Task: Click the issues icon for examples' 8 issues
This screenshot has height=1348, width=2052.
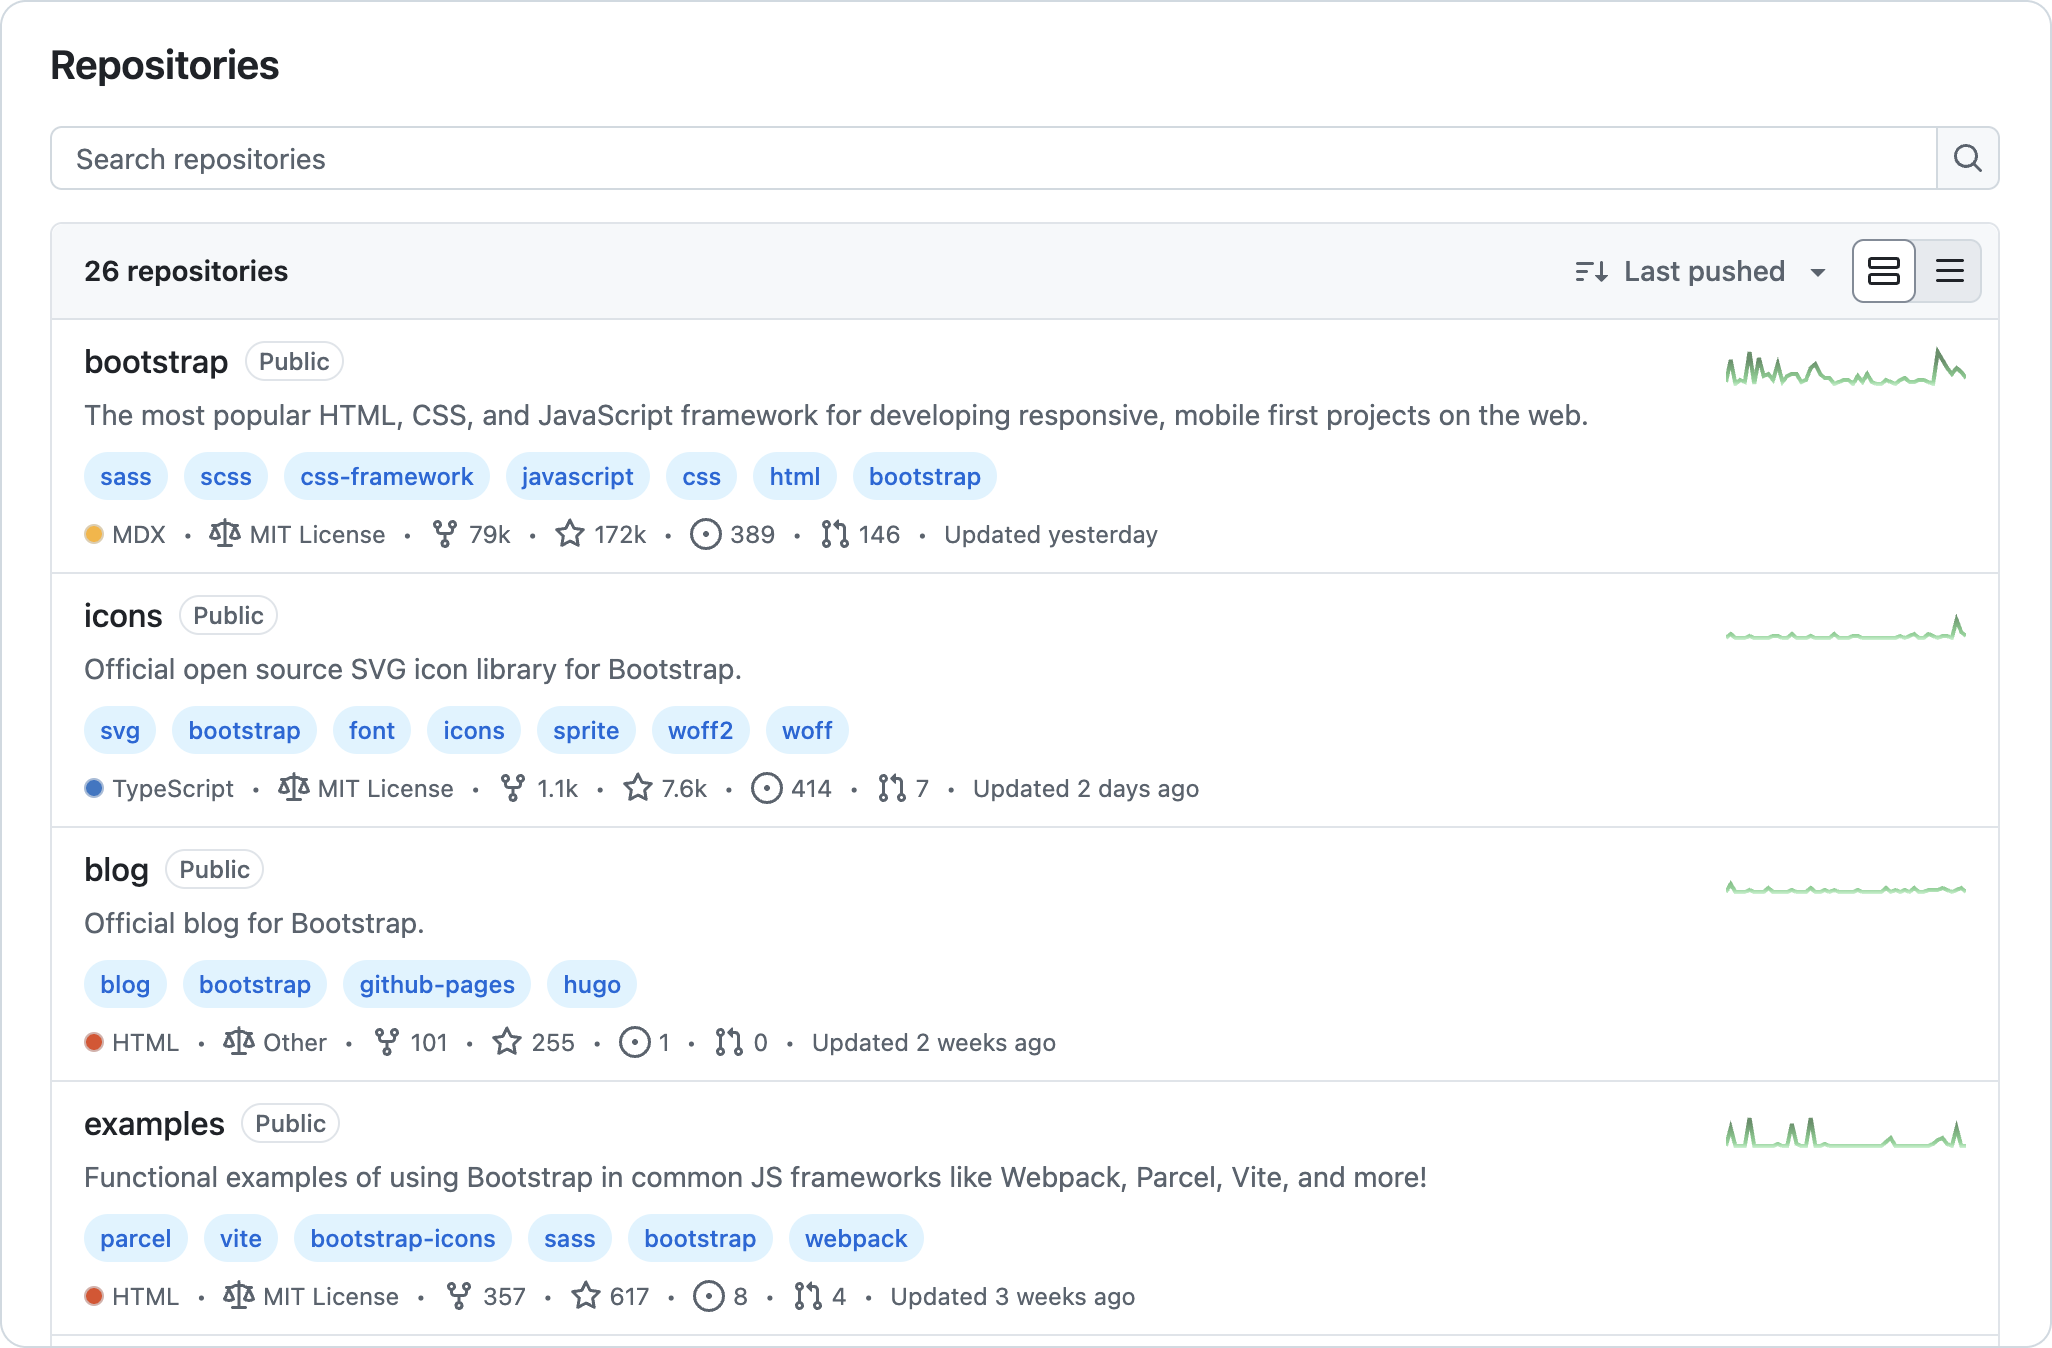Action: click(x=709, y=1296)
